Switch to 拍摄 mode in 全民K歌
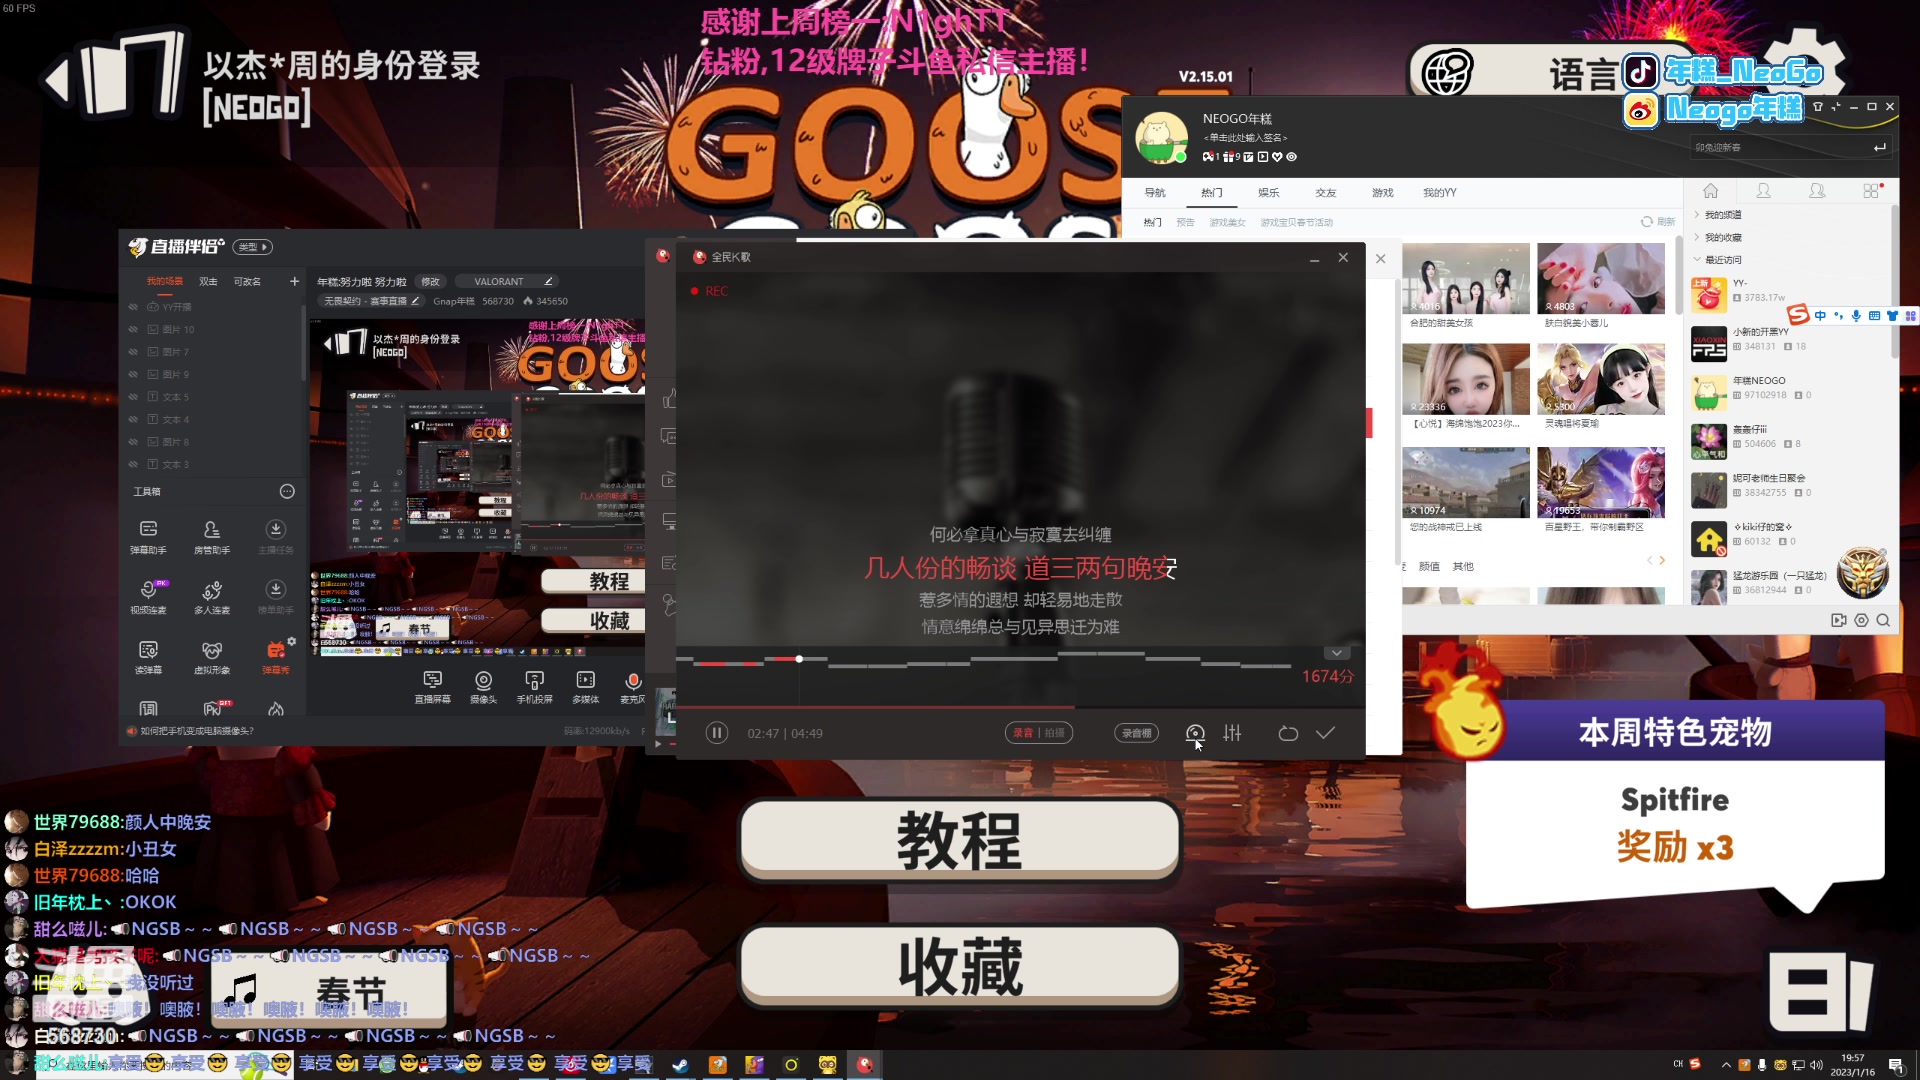The width and height of the screenshot is (1920, 1080). (x=1054, y=733)
